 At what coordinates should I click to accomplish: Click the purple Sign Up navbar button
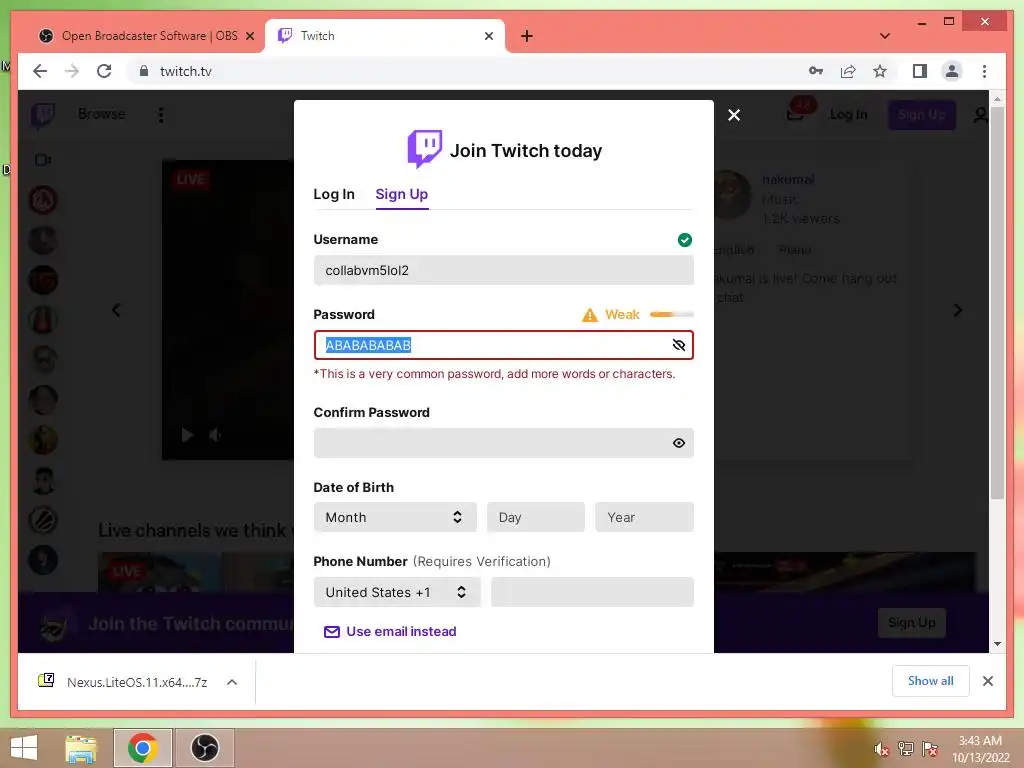coord(921,115)
